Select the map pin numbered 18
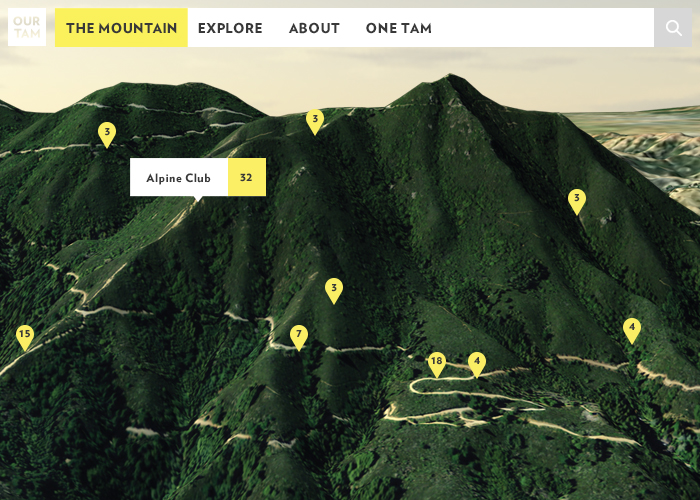This screenshot has height=500, width=700. pyautogui.click(x=436, y=363)
